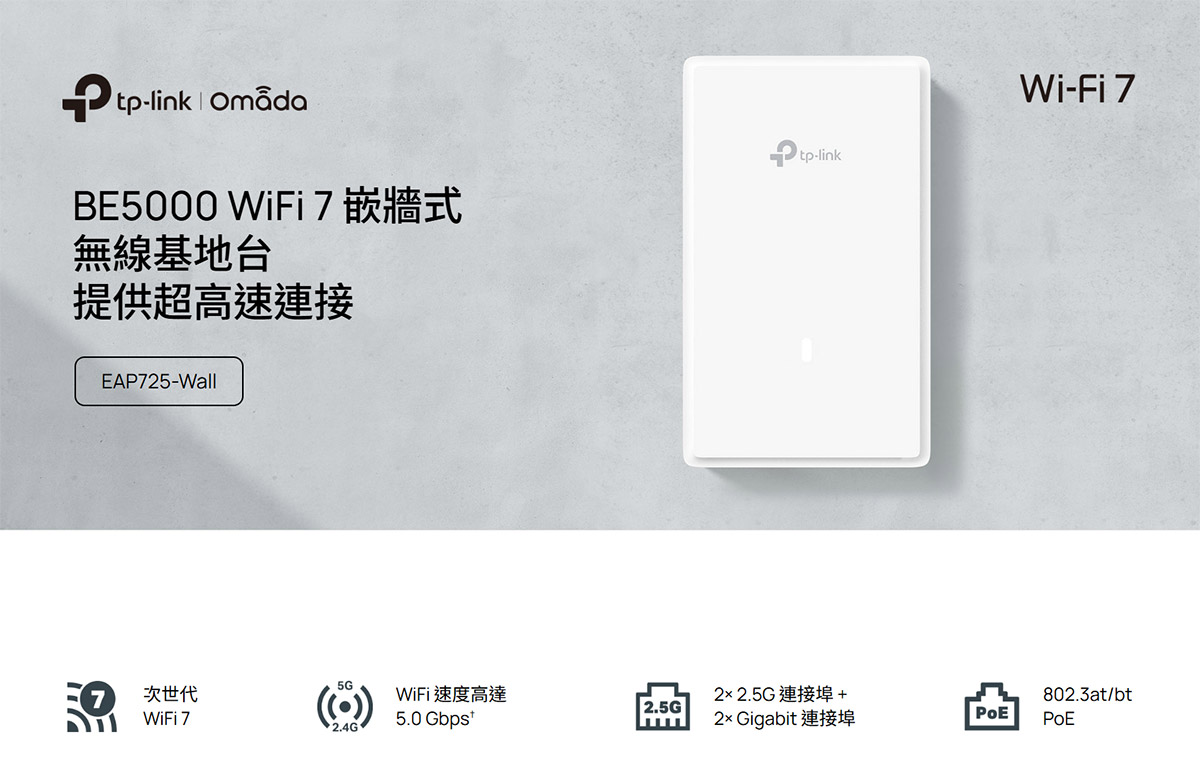Click the 2.5G Ethernet port icon

(x=663, y=707)
